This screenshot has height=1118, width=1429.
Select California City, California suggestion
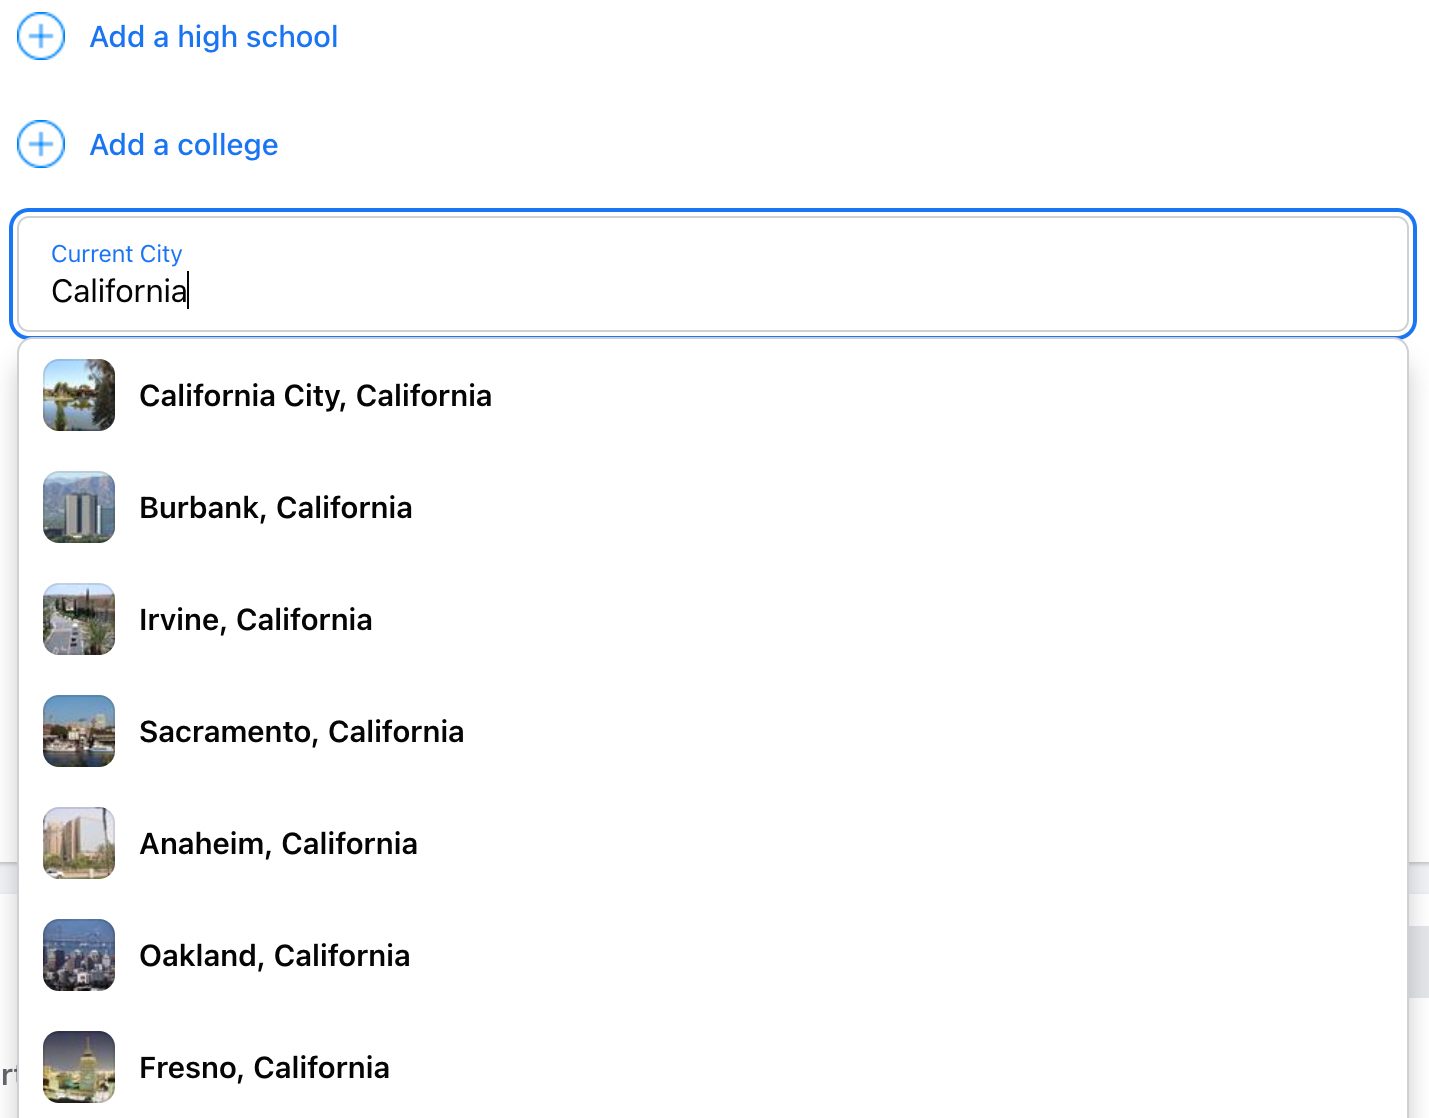tap(315, 396)
